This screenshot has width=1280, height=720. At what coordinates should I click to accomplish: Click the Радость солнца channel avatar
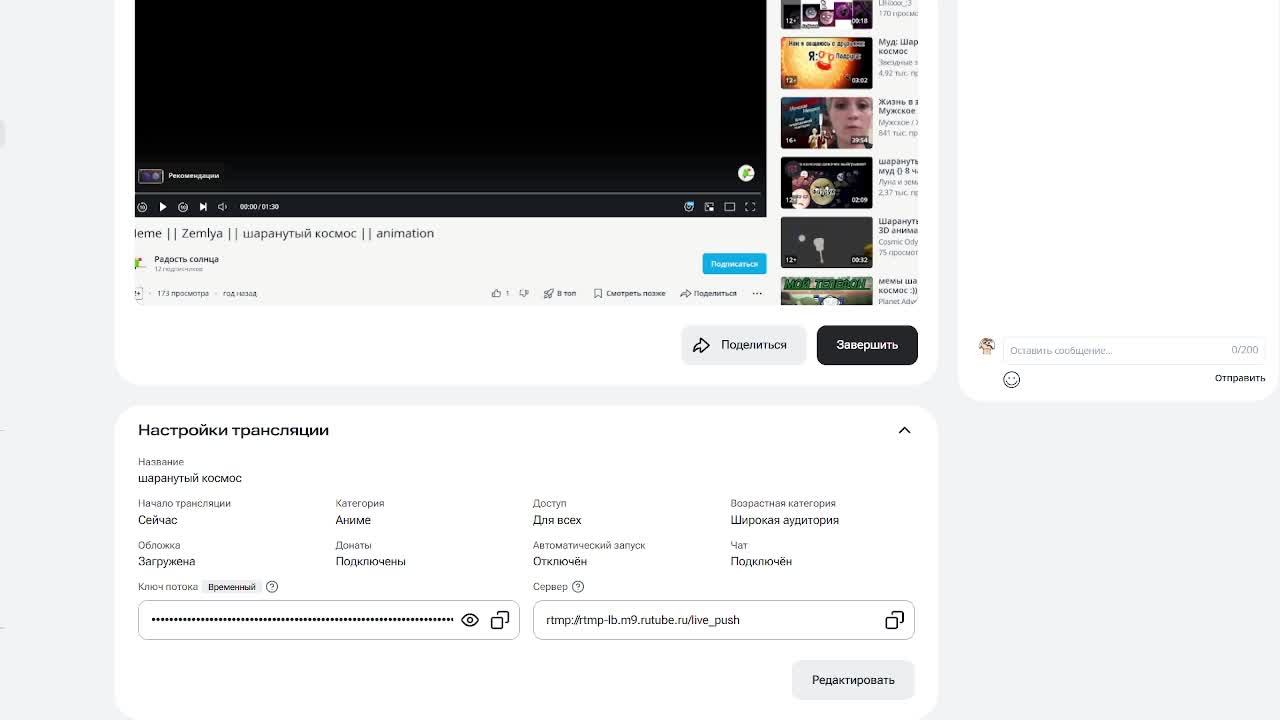click(x=140, y=263)
